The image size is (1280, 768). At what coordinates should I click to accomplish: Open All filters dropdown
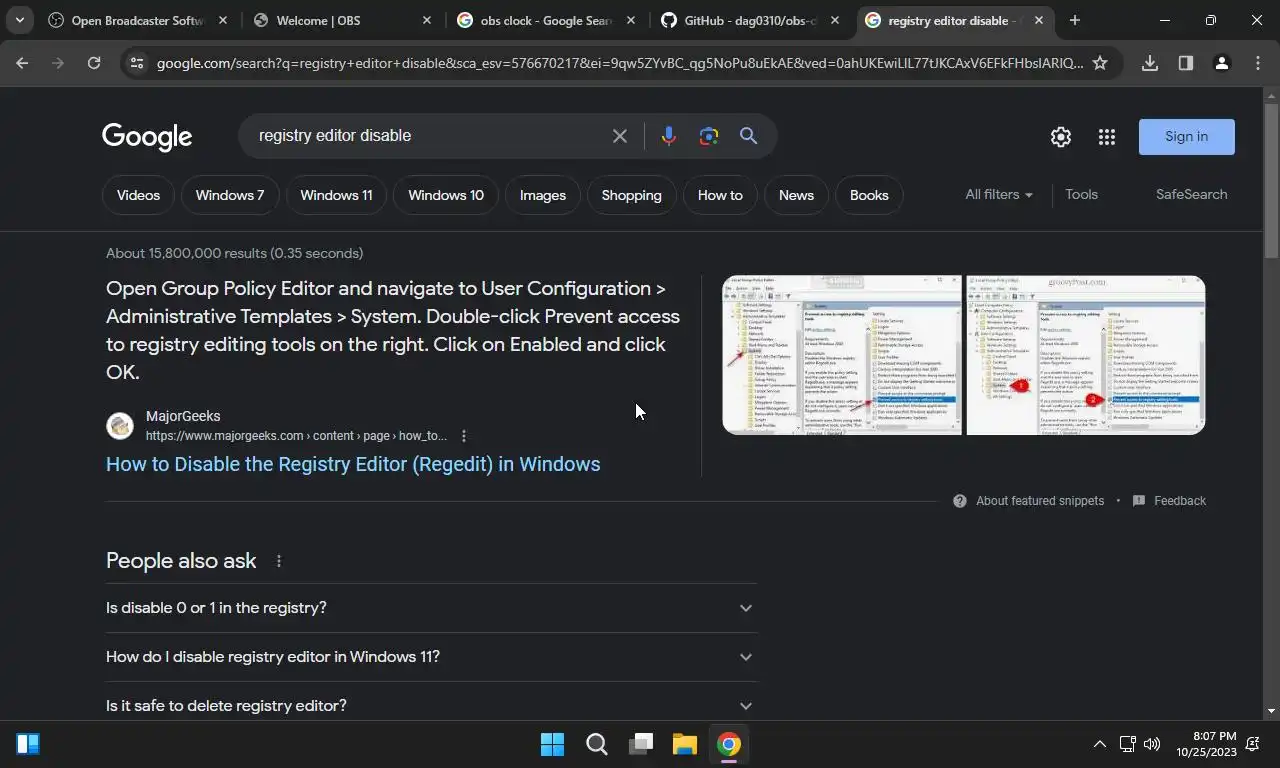click(x=999, y=195)
